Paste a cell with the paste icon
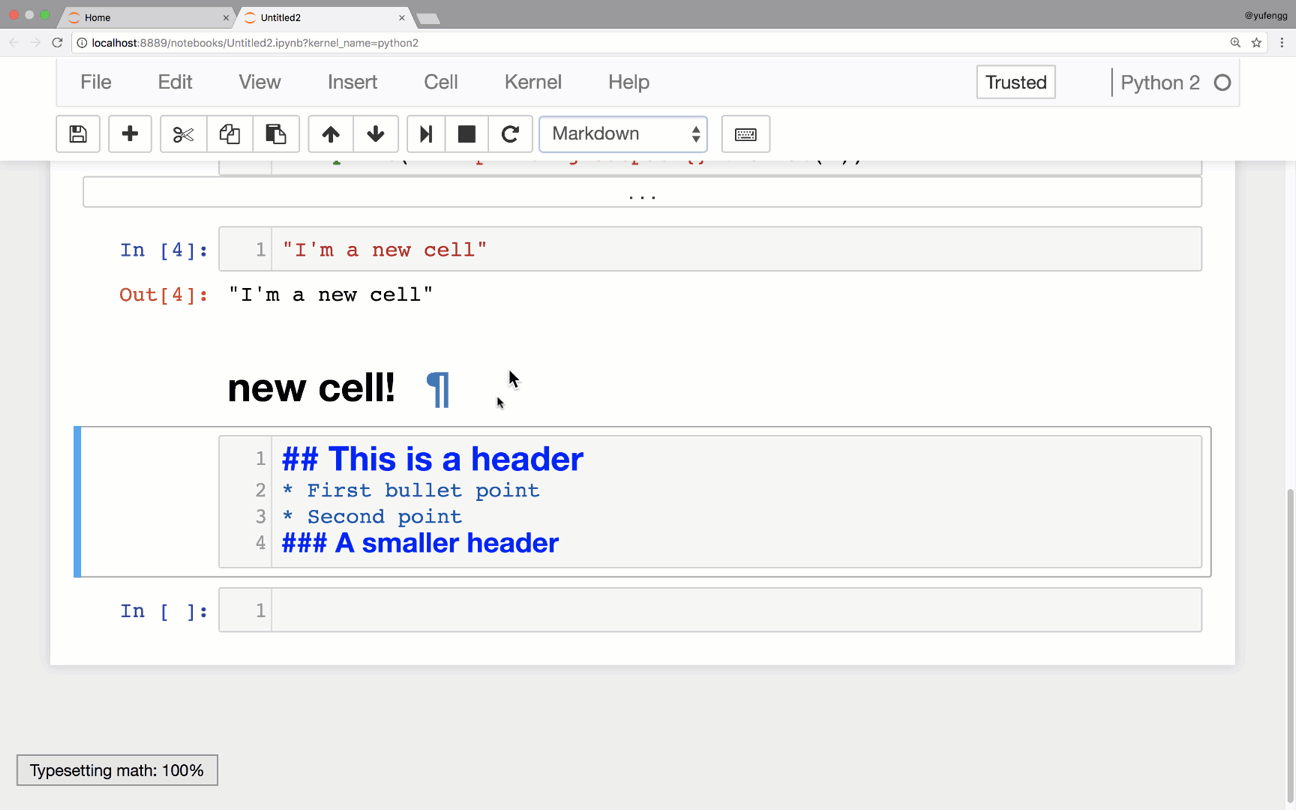The height and width of the screenshot is (810, 1296). coord(276,133)
